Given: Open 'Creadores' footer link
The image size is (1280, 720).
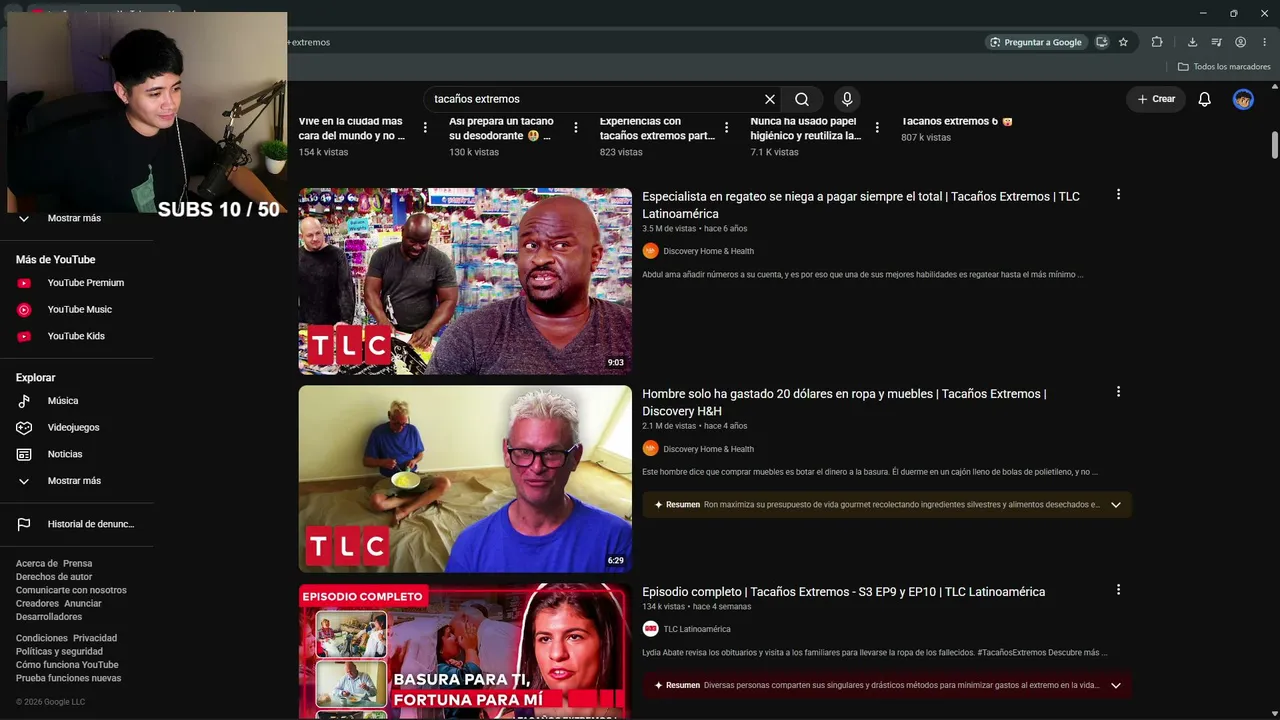Looking at the screenshot, I should 37,603.
